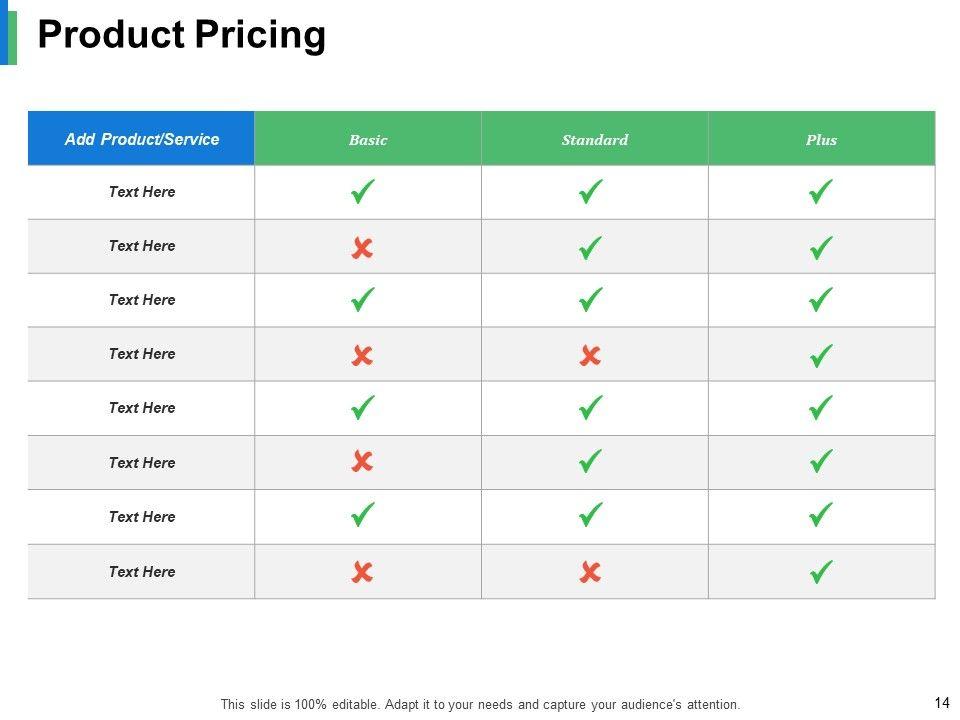Click the Product Pricing slide title
The height and width of the screenshot is (720, 960).
tap(181, 35)
